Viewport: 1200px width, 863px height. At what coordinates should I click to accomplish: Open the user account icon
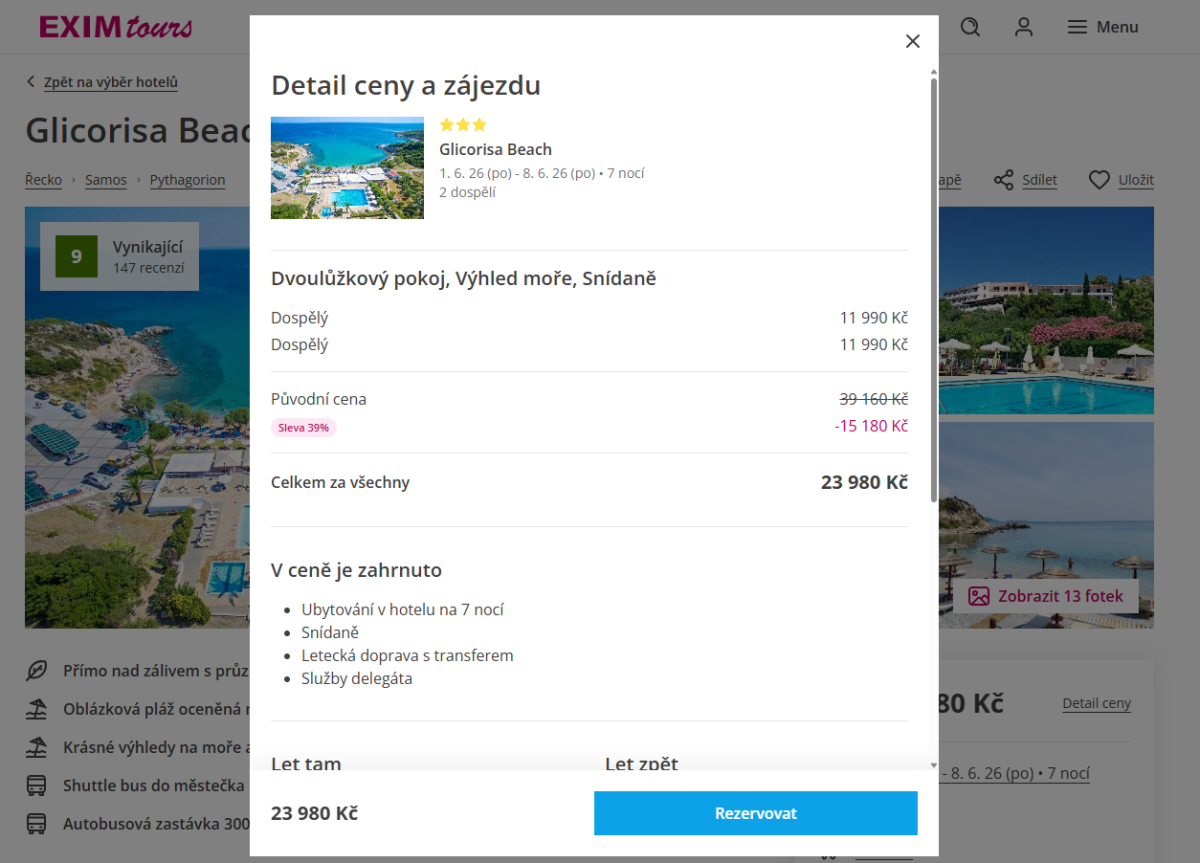click(1023, 27)
